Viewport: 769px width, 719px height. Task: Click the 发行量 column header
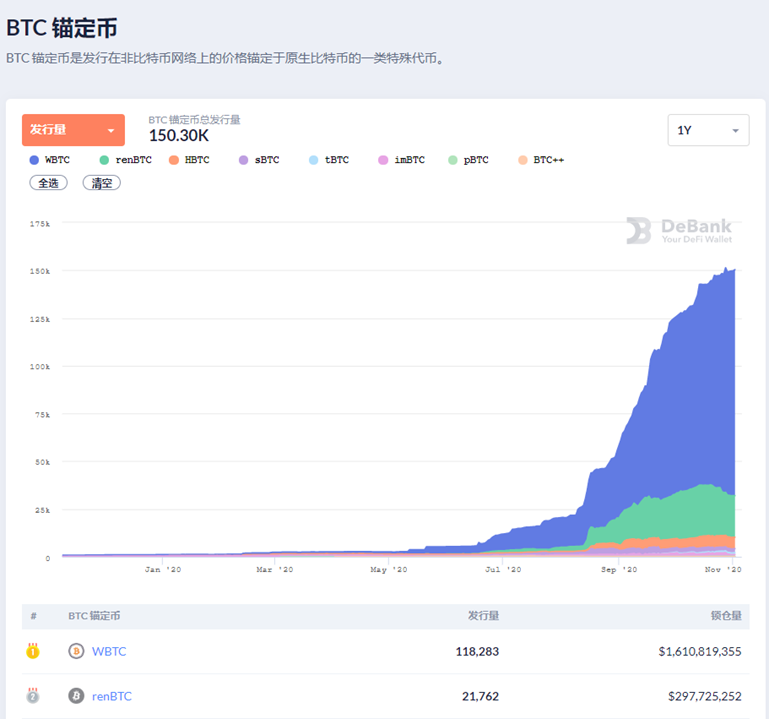483,616
